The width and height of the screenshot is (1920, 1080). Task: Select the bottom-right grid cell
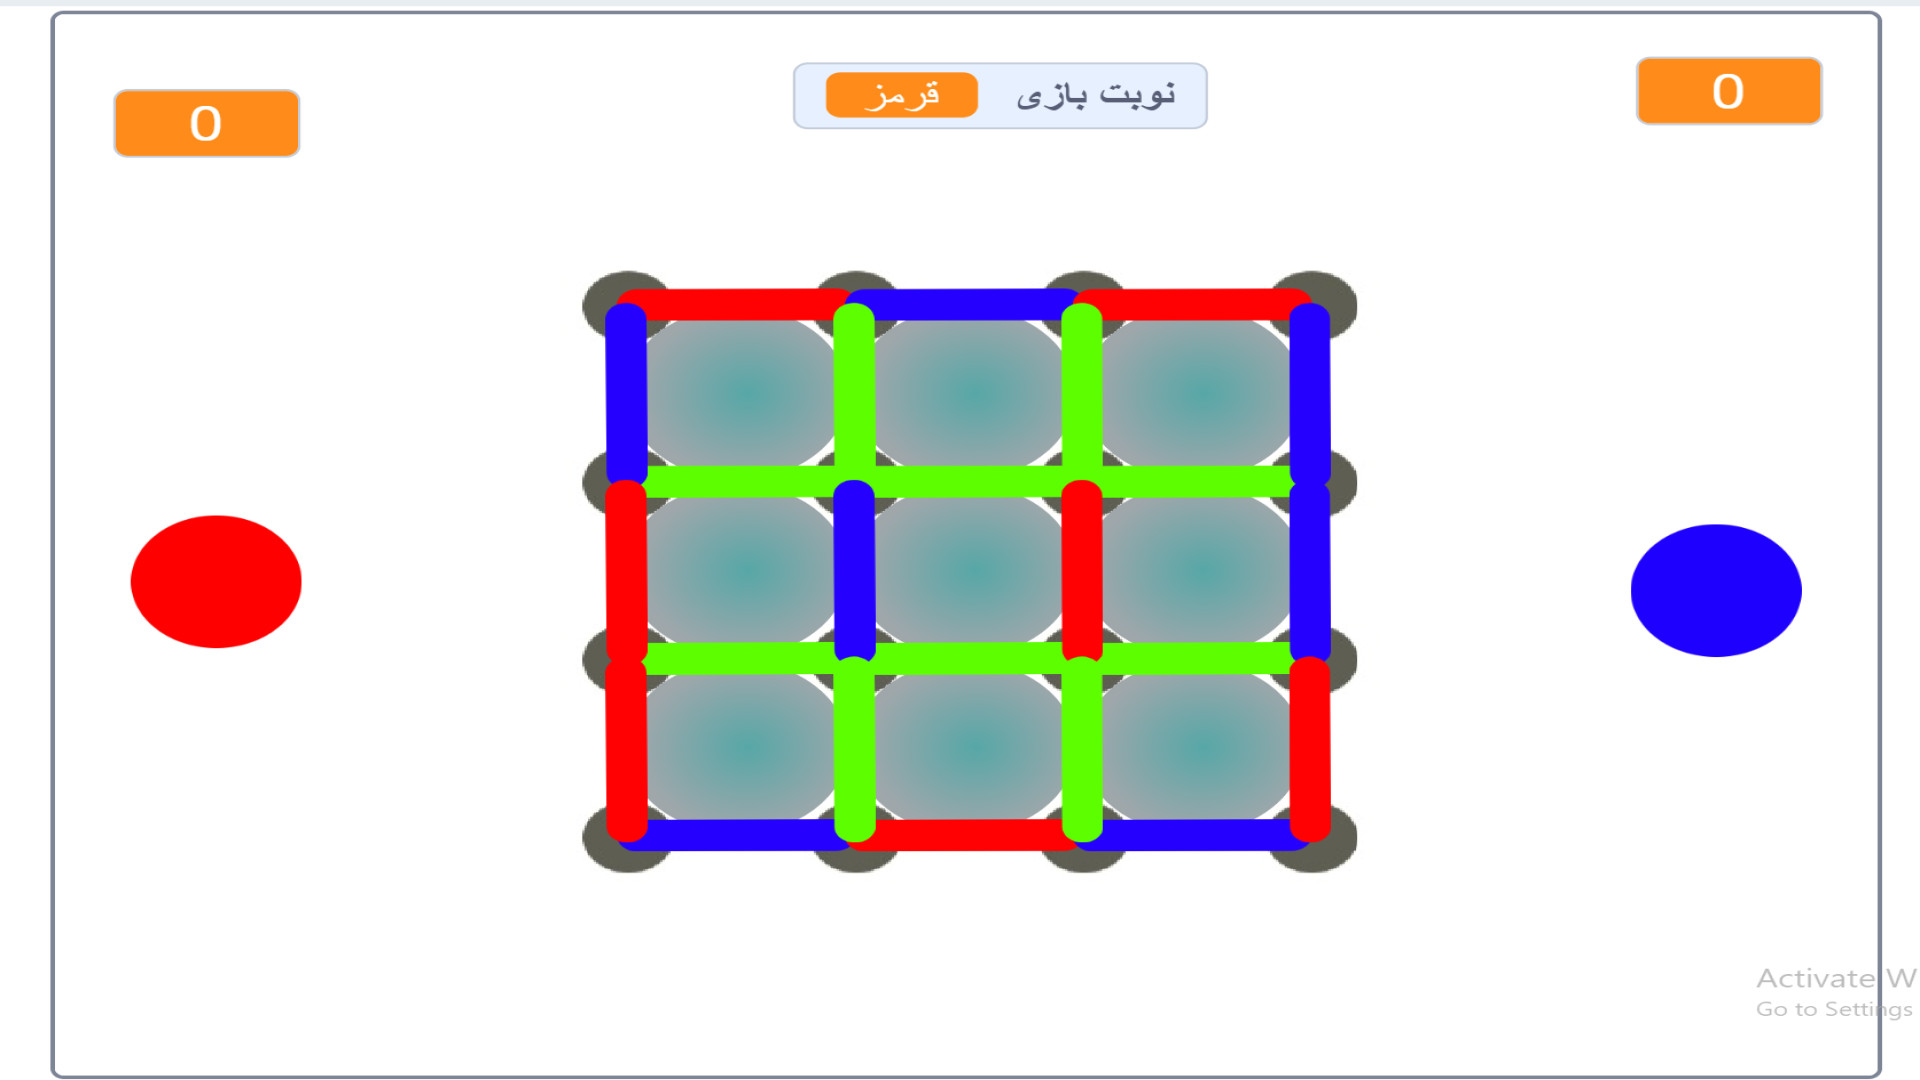[x=1197, y=747]
